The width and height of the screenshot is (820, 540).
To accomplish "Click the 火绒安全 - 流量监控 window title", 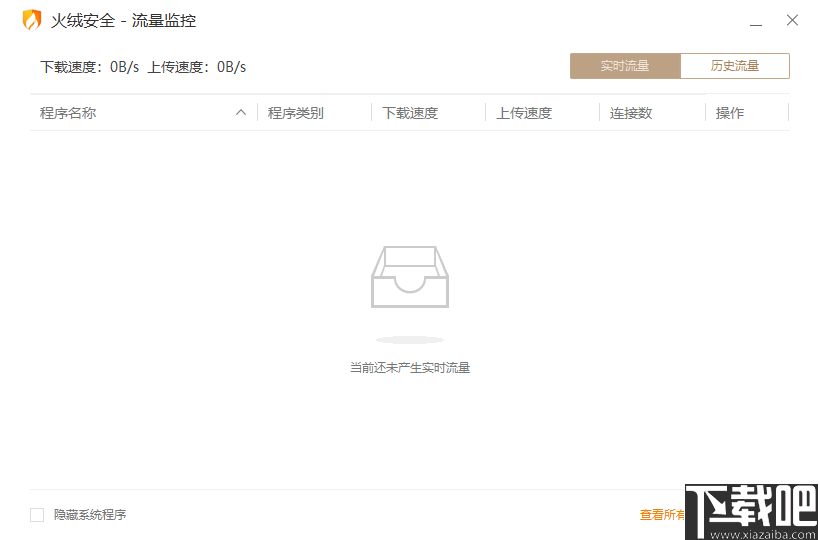I will (123, 21).
